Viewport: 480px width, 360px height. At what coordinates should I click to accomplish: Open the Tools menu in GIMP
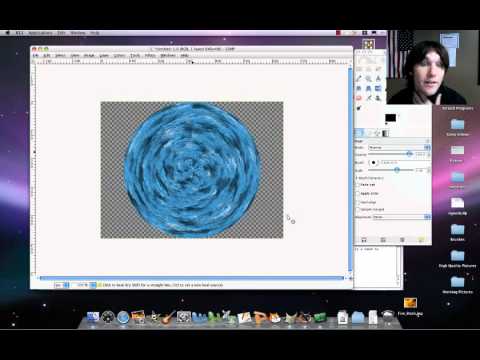tap(135, 56)
